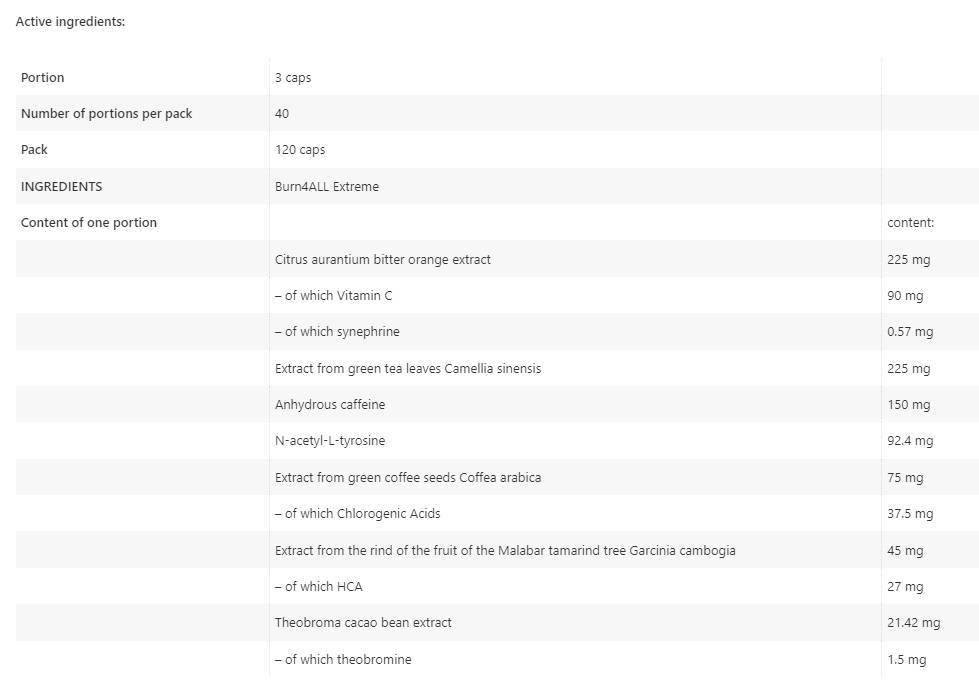Click the '– of which Chlorogenic Acids' entry
The image size is (979, 686).
358,514
